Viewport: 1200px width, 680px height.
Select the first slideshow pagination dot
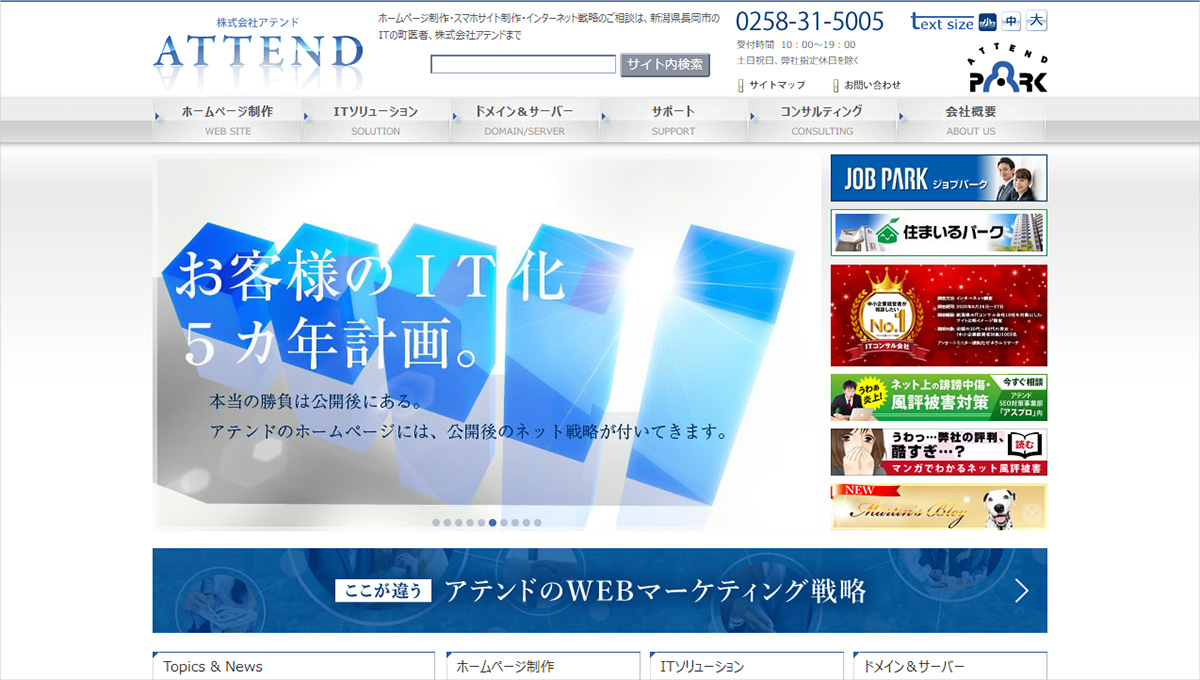click(x=436, y=522)
